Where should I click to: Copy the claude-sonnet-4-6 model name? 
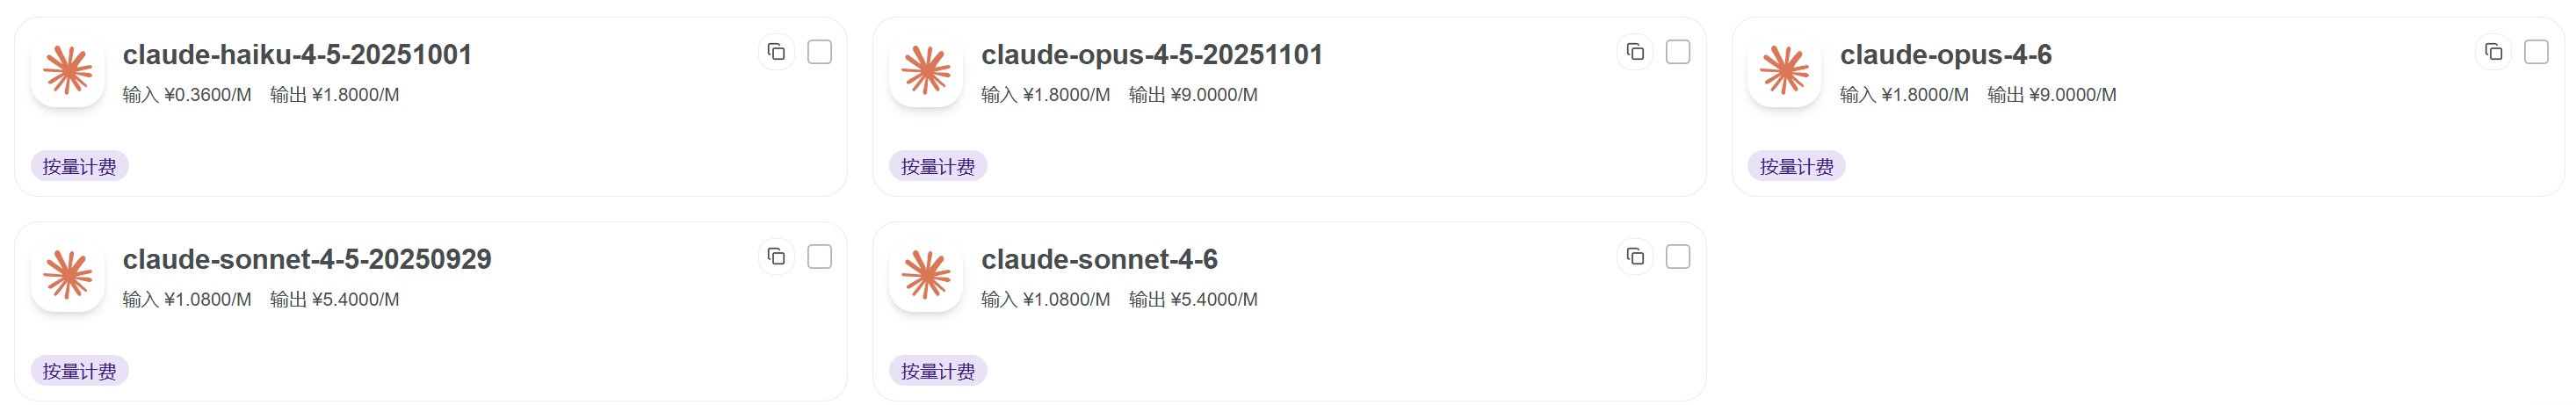pos(1635,257)
